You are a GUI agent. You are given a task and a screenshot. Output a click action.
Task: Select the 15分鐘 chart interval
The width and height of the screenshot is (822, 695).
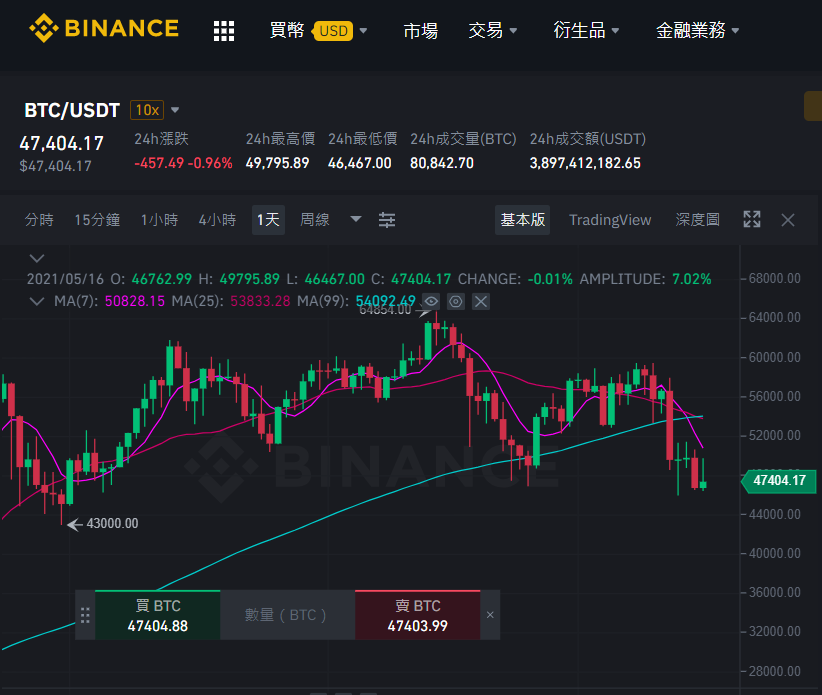[x=97, y=220]
